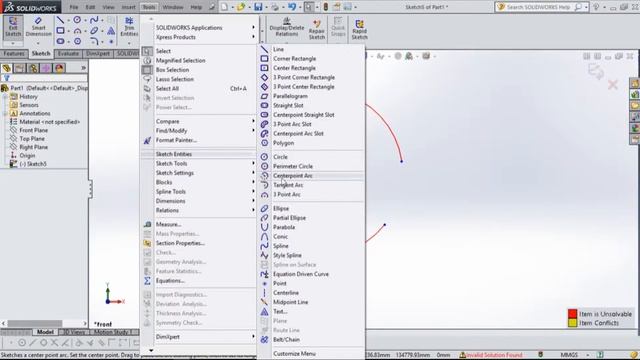Select the Model tab at the bottom

click(45, 332)
